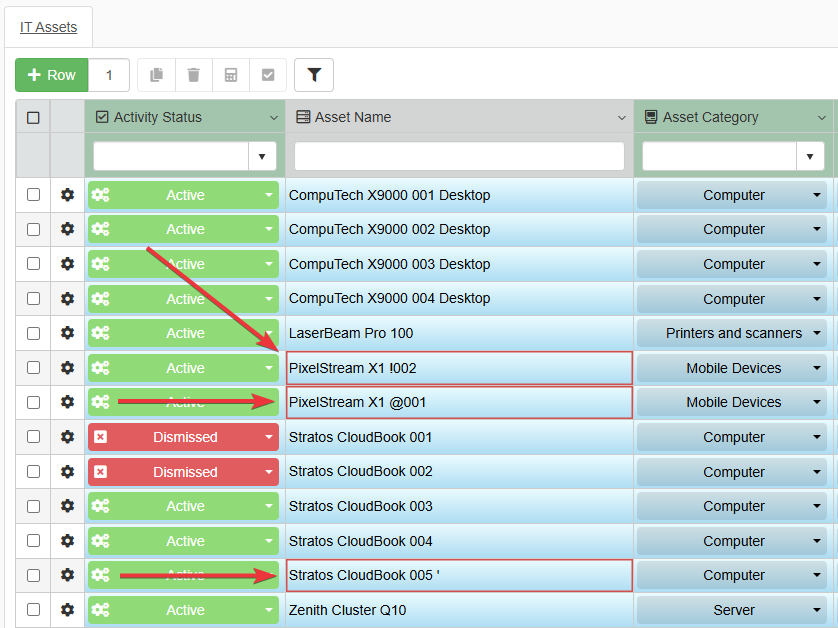Toggle the select-all checkbox in header
Image resolution: width=838 pixels, height=628 pixels.
(33, 117)
